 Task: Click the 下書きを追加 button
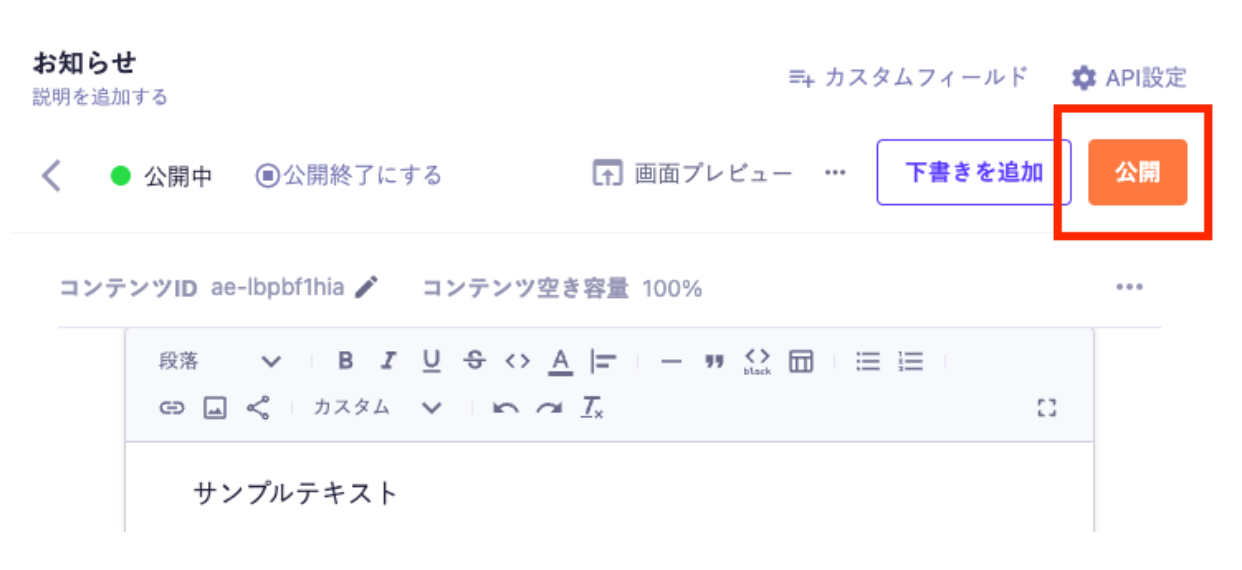coord(974,173)
